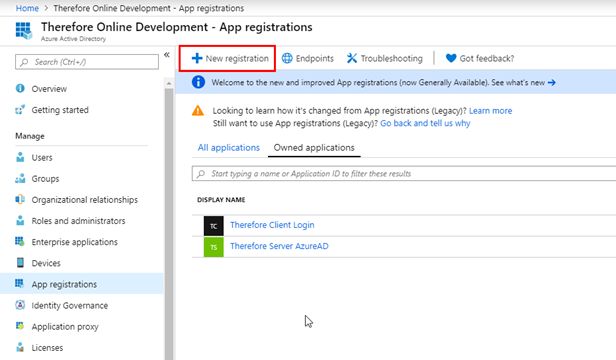Click the App registrations grid icon

[x=19, y=283]
